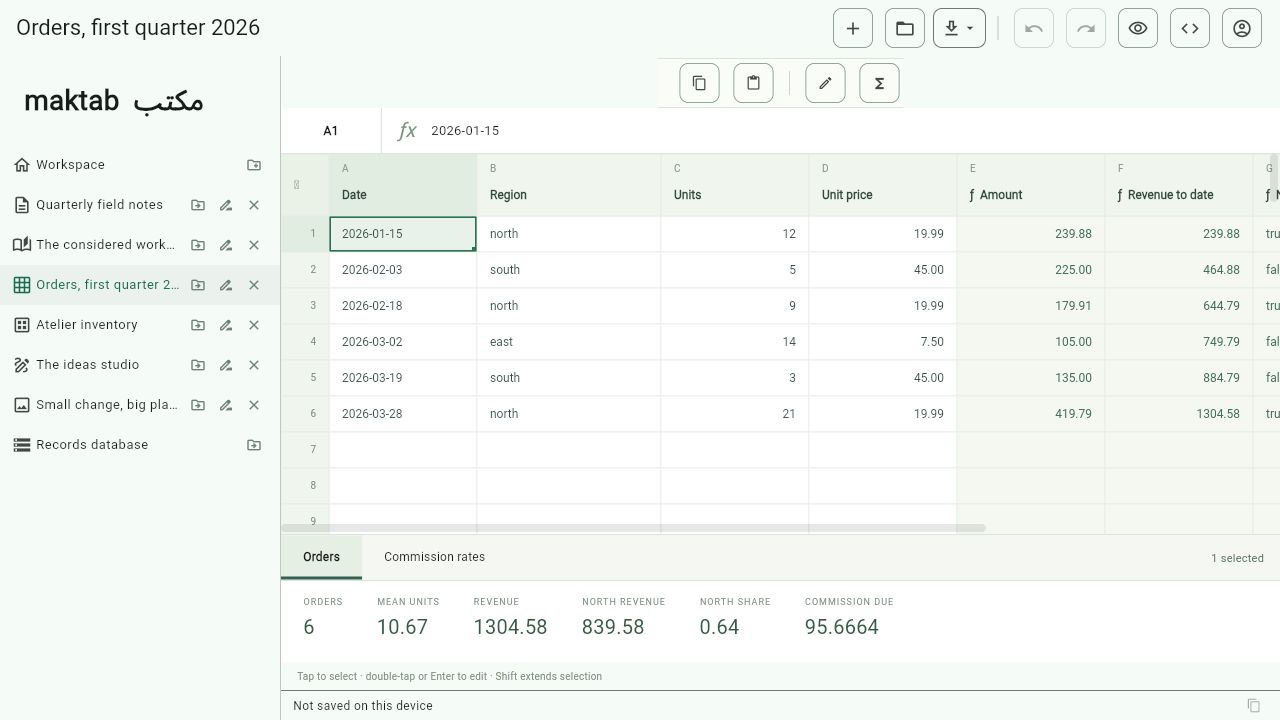Click the horizontal scrollbar under the grid

pos(634,528)
